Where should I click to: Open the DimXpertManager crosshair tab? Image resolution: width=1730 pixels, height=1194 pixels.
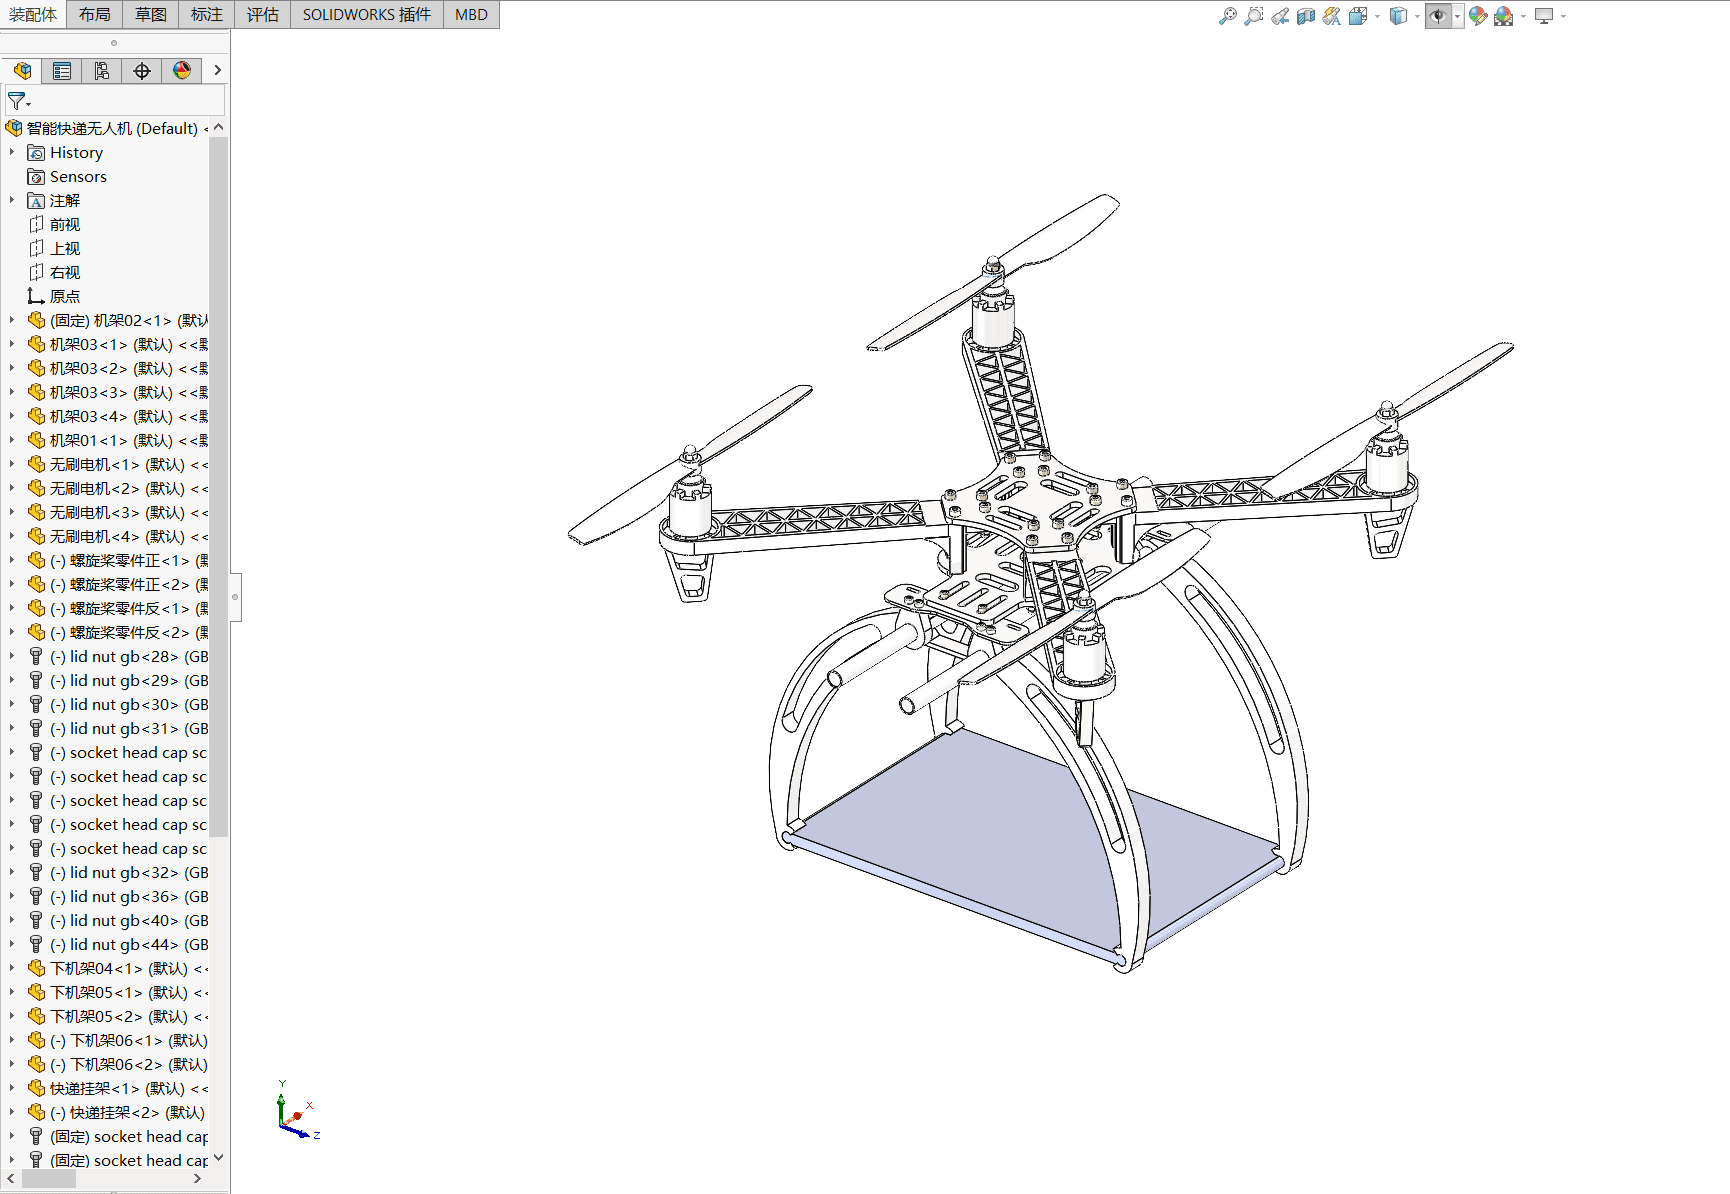pyautogui.click(x=142, y=71)
